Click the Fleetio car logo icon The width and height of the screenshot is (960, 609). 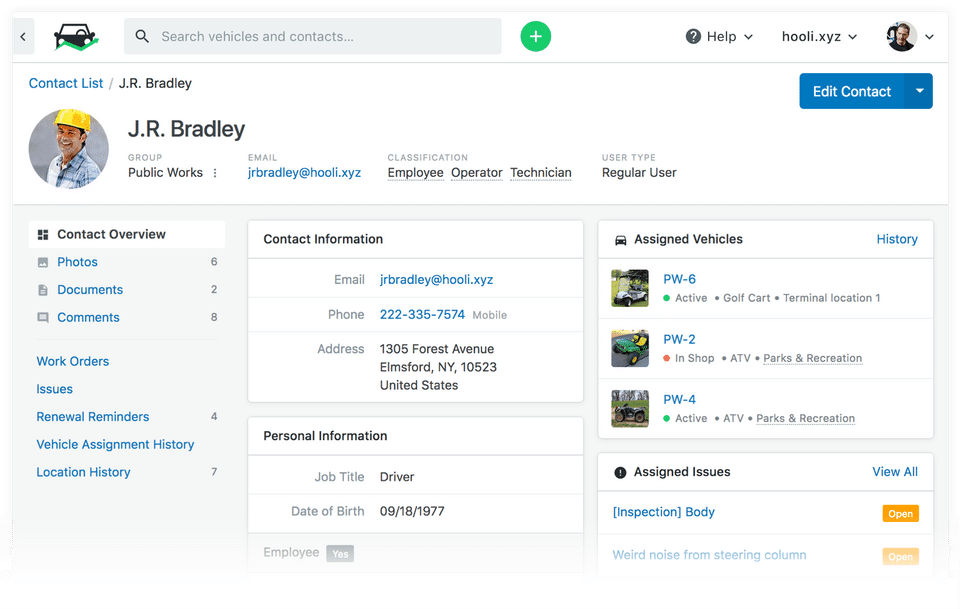pos(76,36)
